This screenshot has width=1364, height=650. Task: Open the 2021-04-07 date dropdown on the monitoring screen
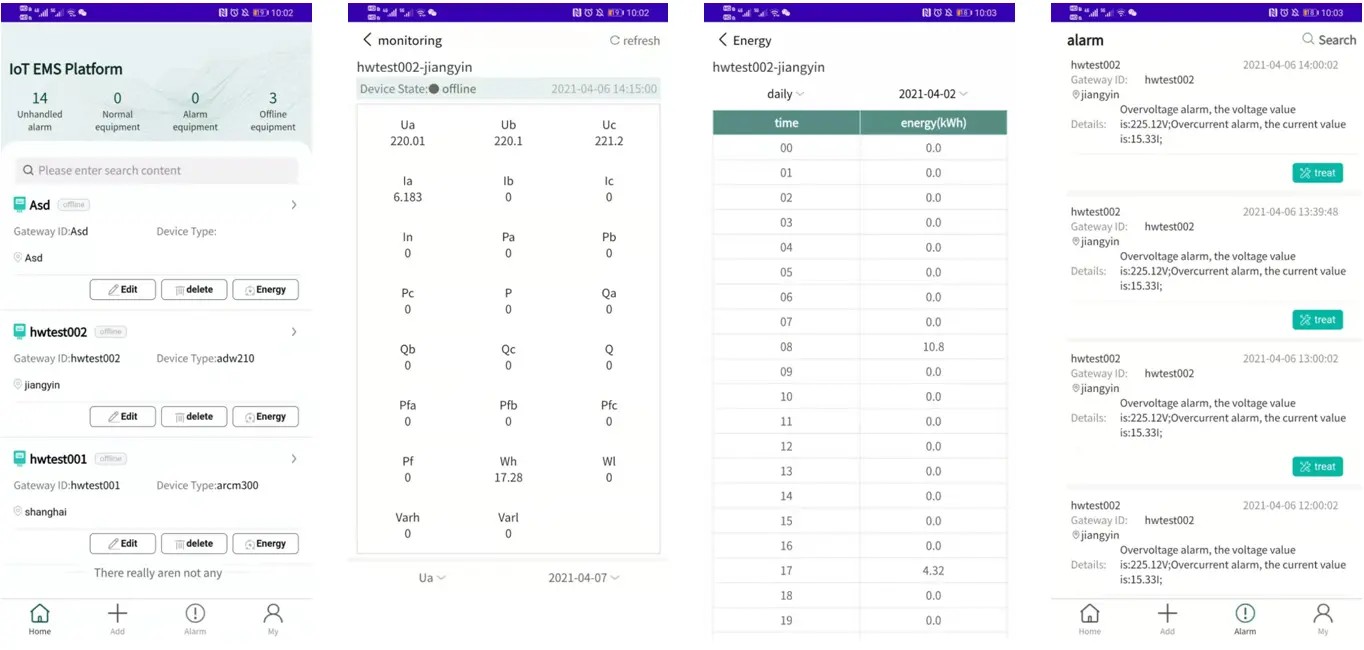(584, 578)
